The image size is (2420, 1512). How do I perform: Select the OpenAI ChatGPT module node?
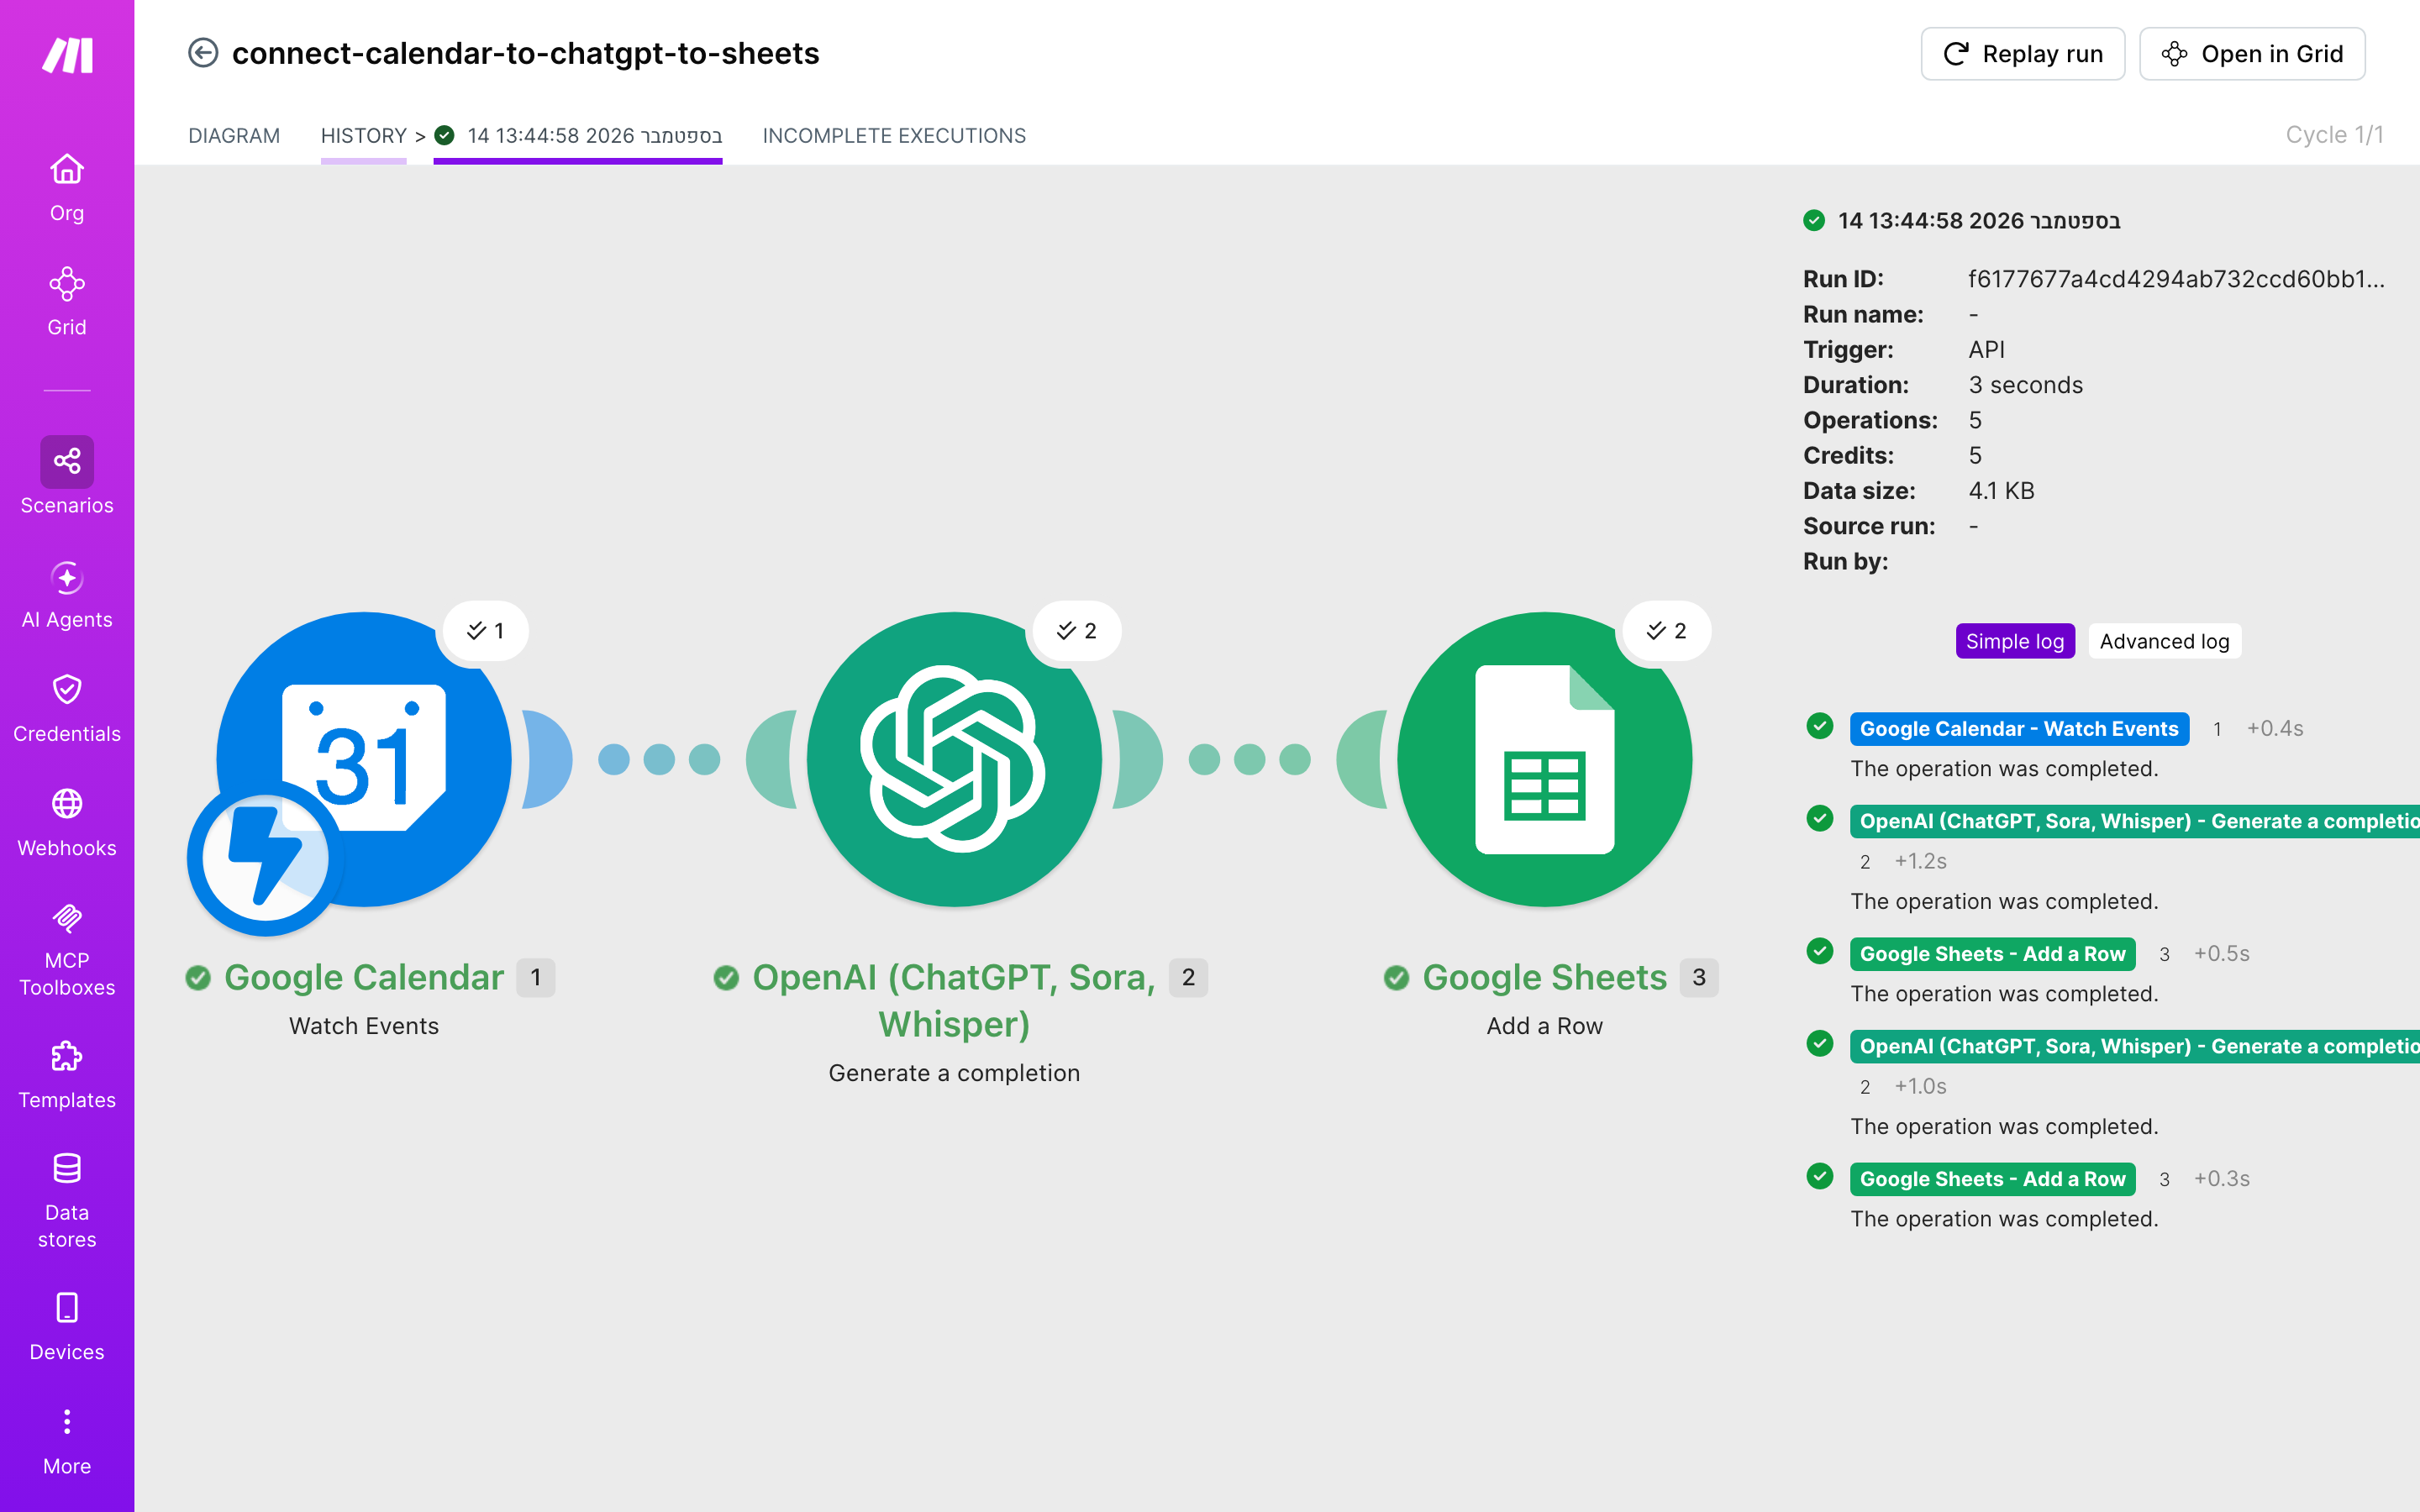coord(954,759)
